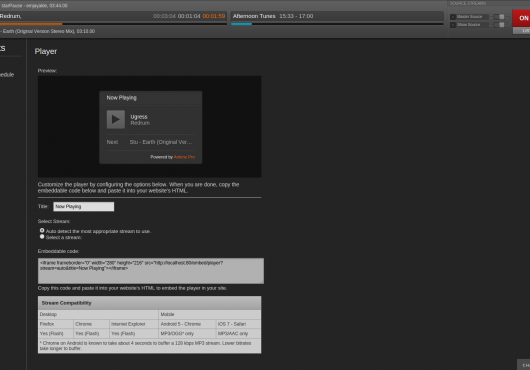Click inside the Embeddable code iframe textarea

pos(151,271)
